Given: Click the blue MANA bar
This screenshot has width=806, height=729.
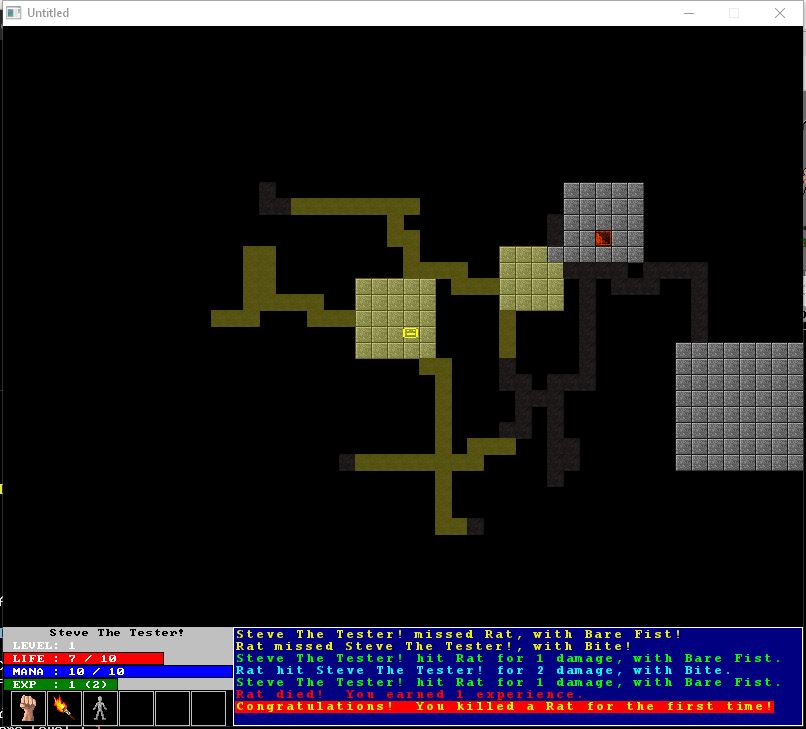Looking at the screenshot, I should point(116,672).
